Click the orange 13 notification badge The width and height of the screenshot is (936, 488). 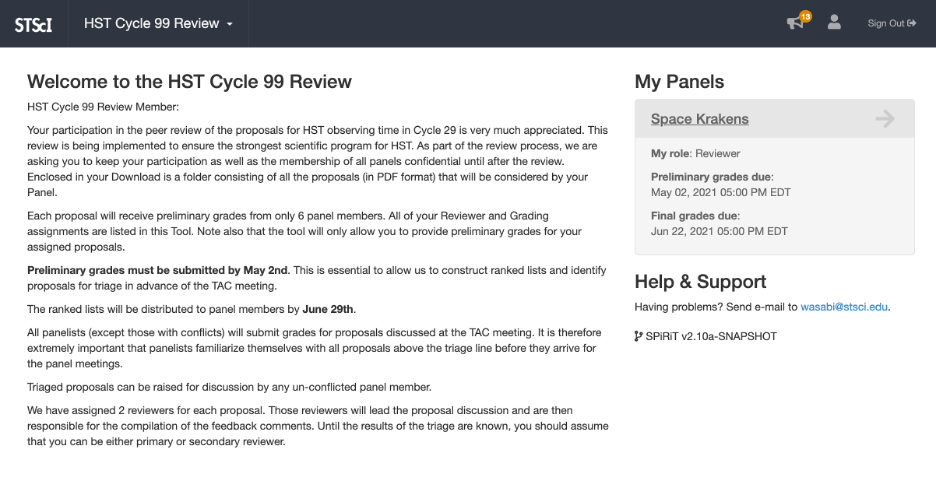pyautogui.click(x=806, y=16)
